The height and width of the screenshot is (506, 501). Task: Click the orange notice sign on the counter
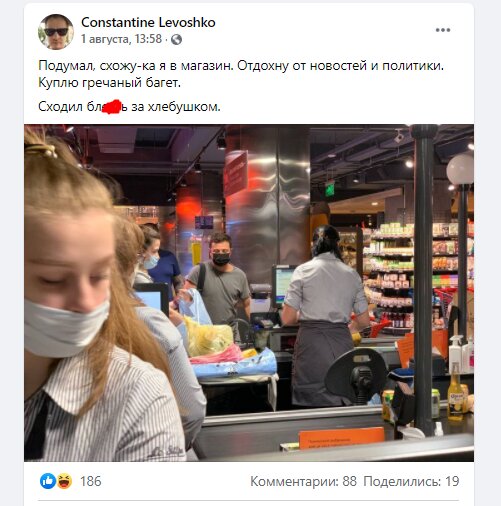(341, 438)
